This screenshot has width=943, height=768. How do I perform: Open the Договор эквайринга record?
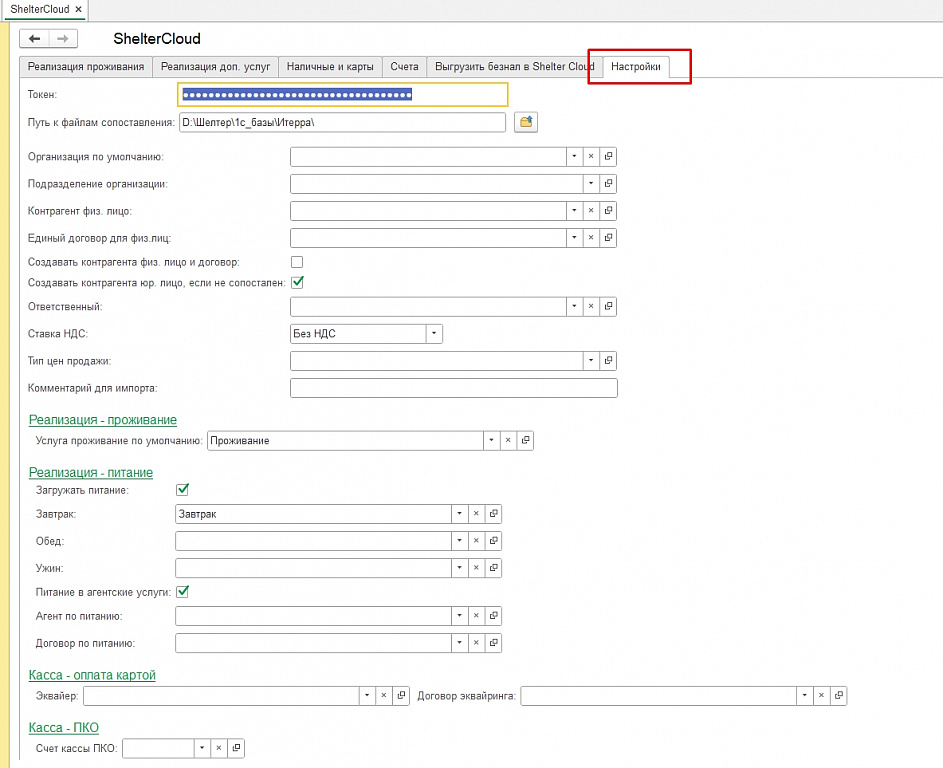click(x=838, y=696)
